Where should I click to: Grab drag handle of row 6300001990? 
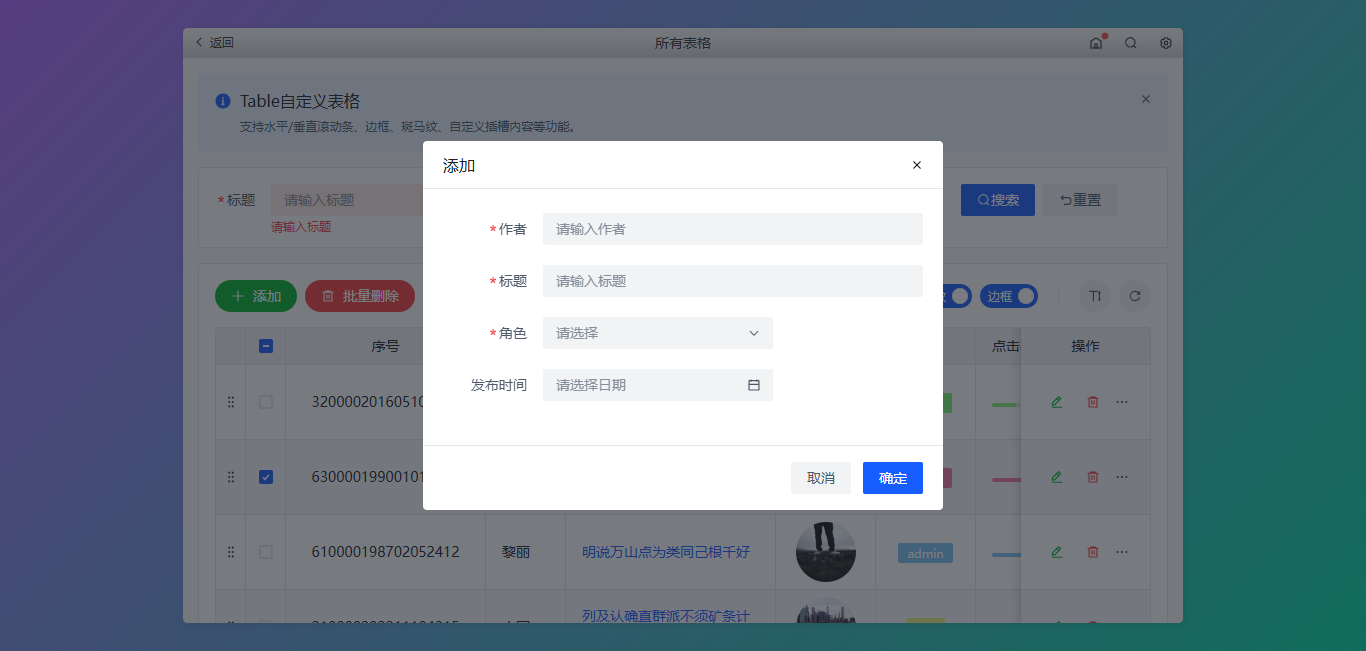click(231, 477)
